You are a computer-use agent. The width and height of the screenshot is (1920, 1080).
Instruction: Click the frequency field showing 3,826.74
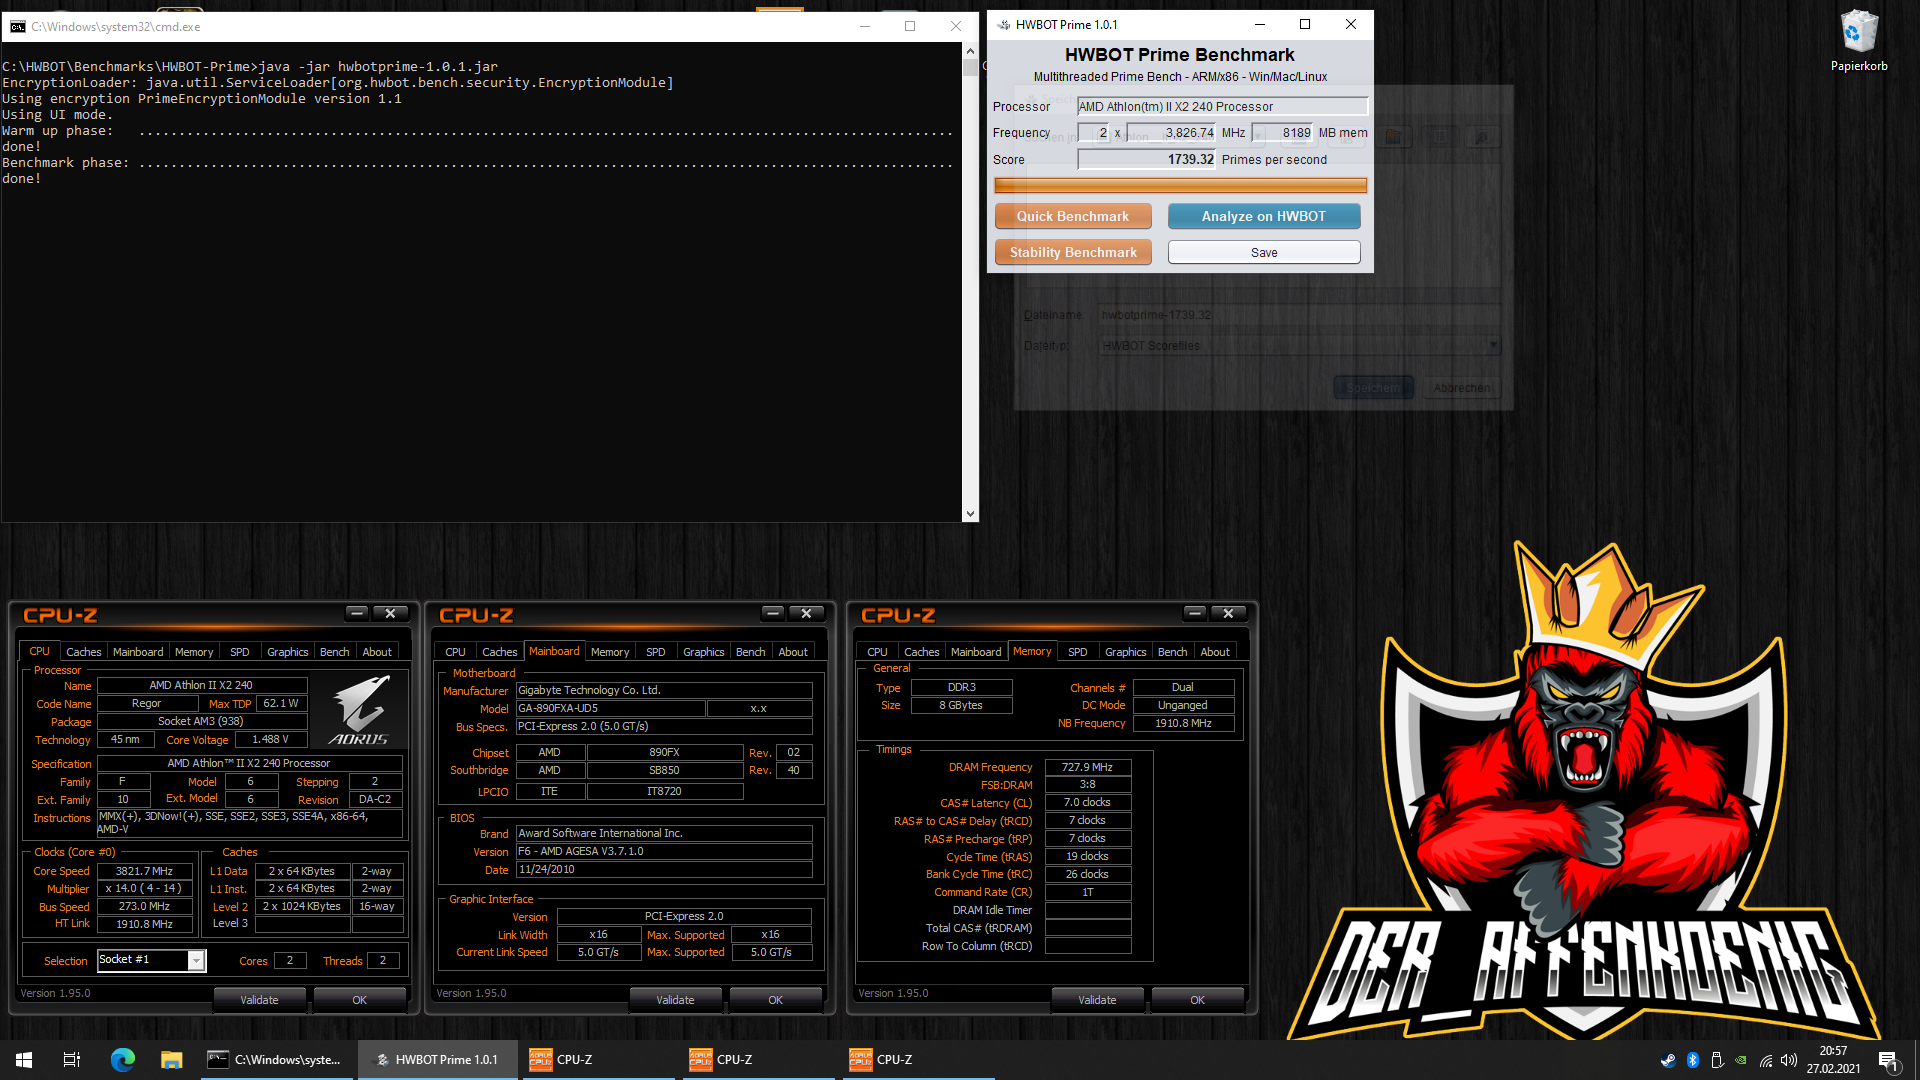tap(1171, 133)
